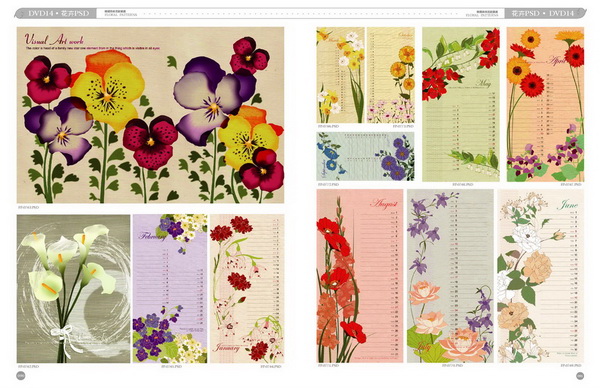
Task: Click the Visual Art work title text
Action: [x=54, y=39]
